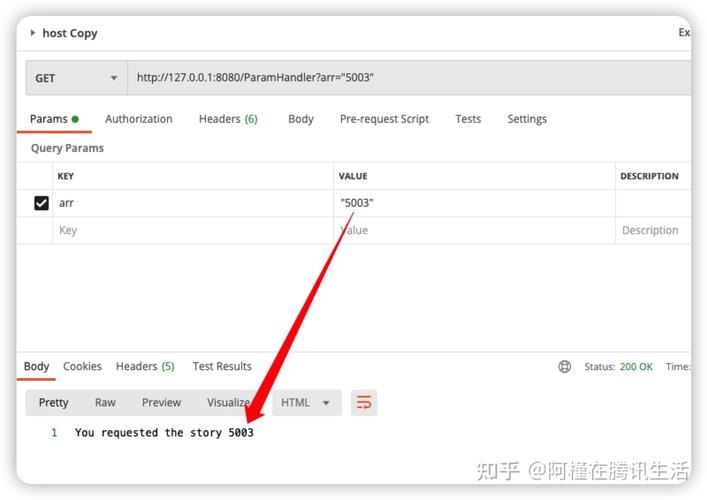Expand the host Copy request triangle
707x500 pixels.
point(32,33)
